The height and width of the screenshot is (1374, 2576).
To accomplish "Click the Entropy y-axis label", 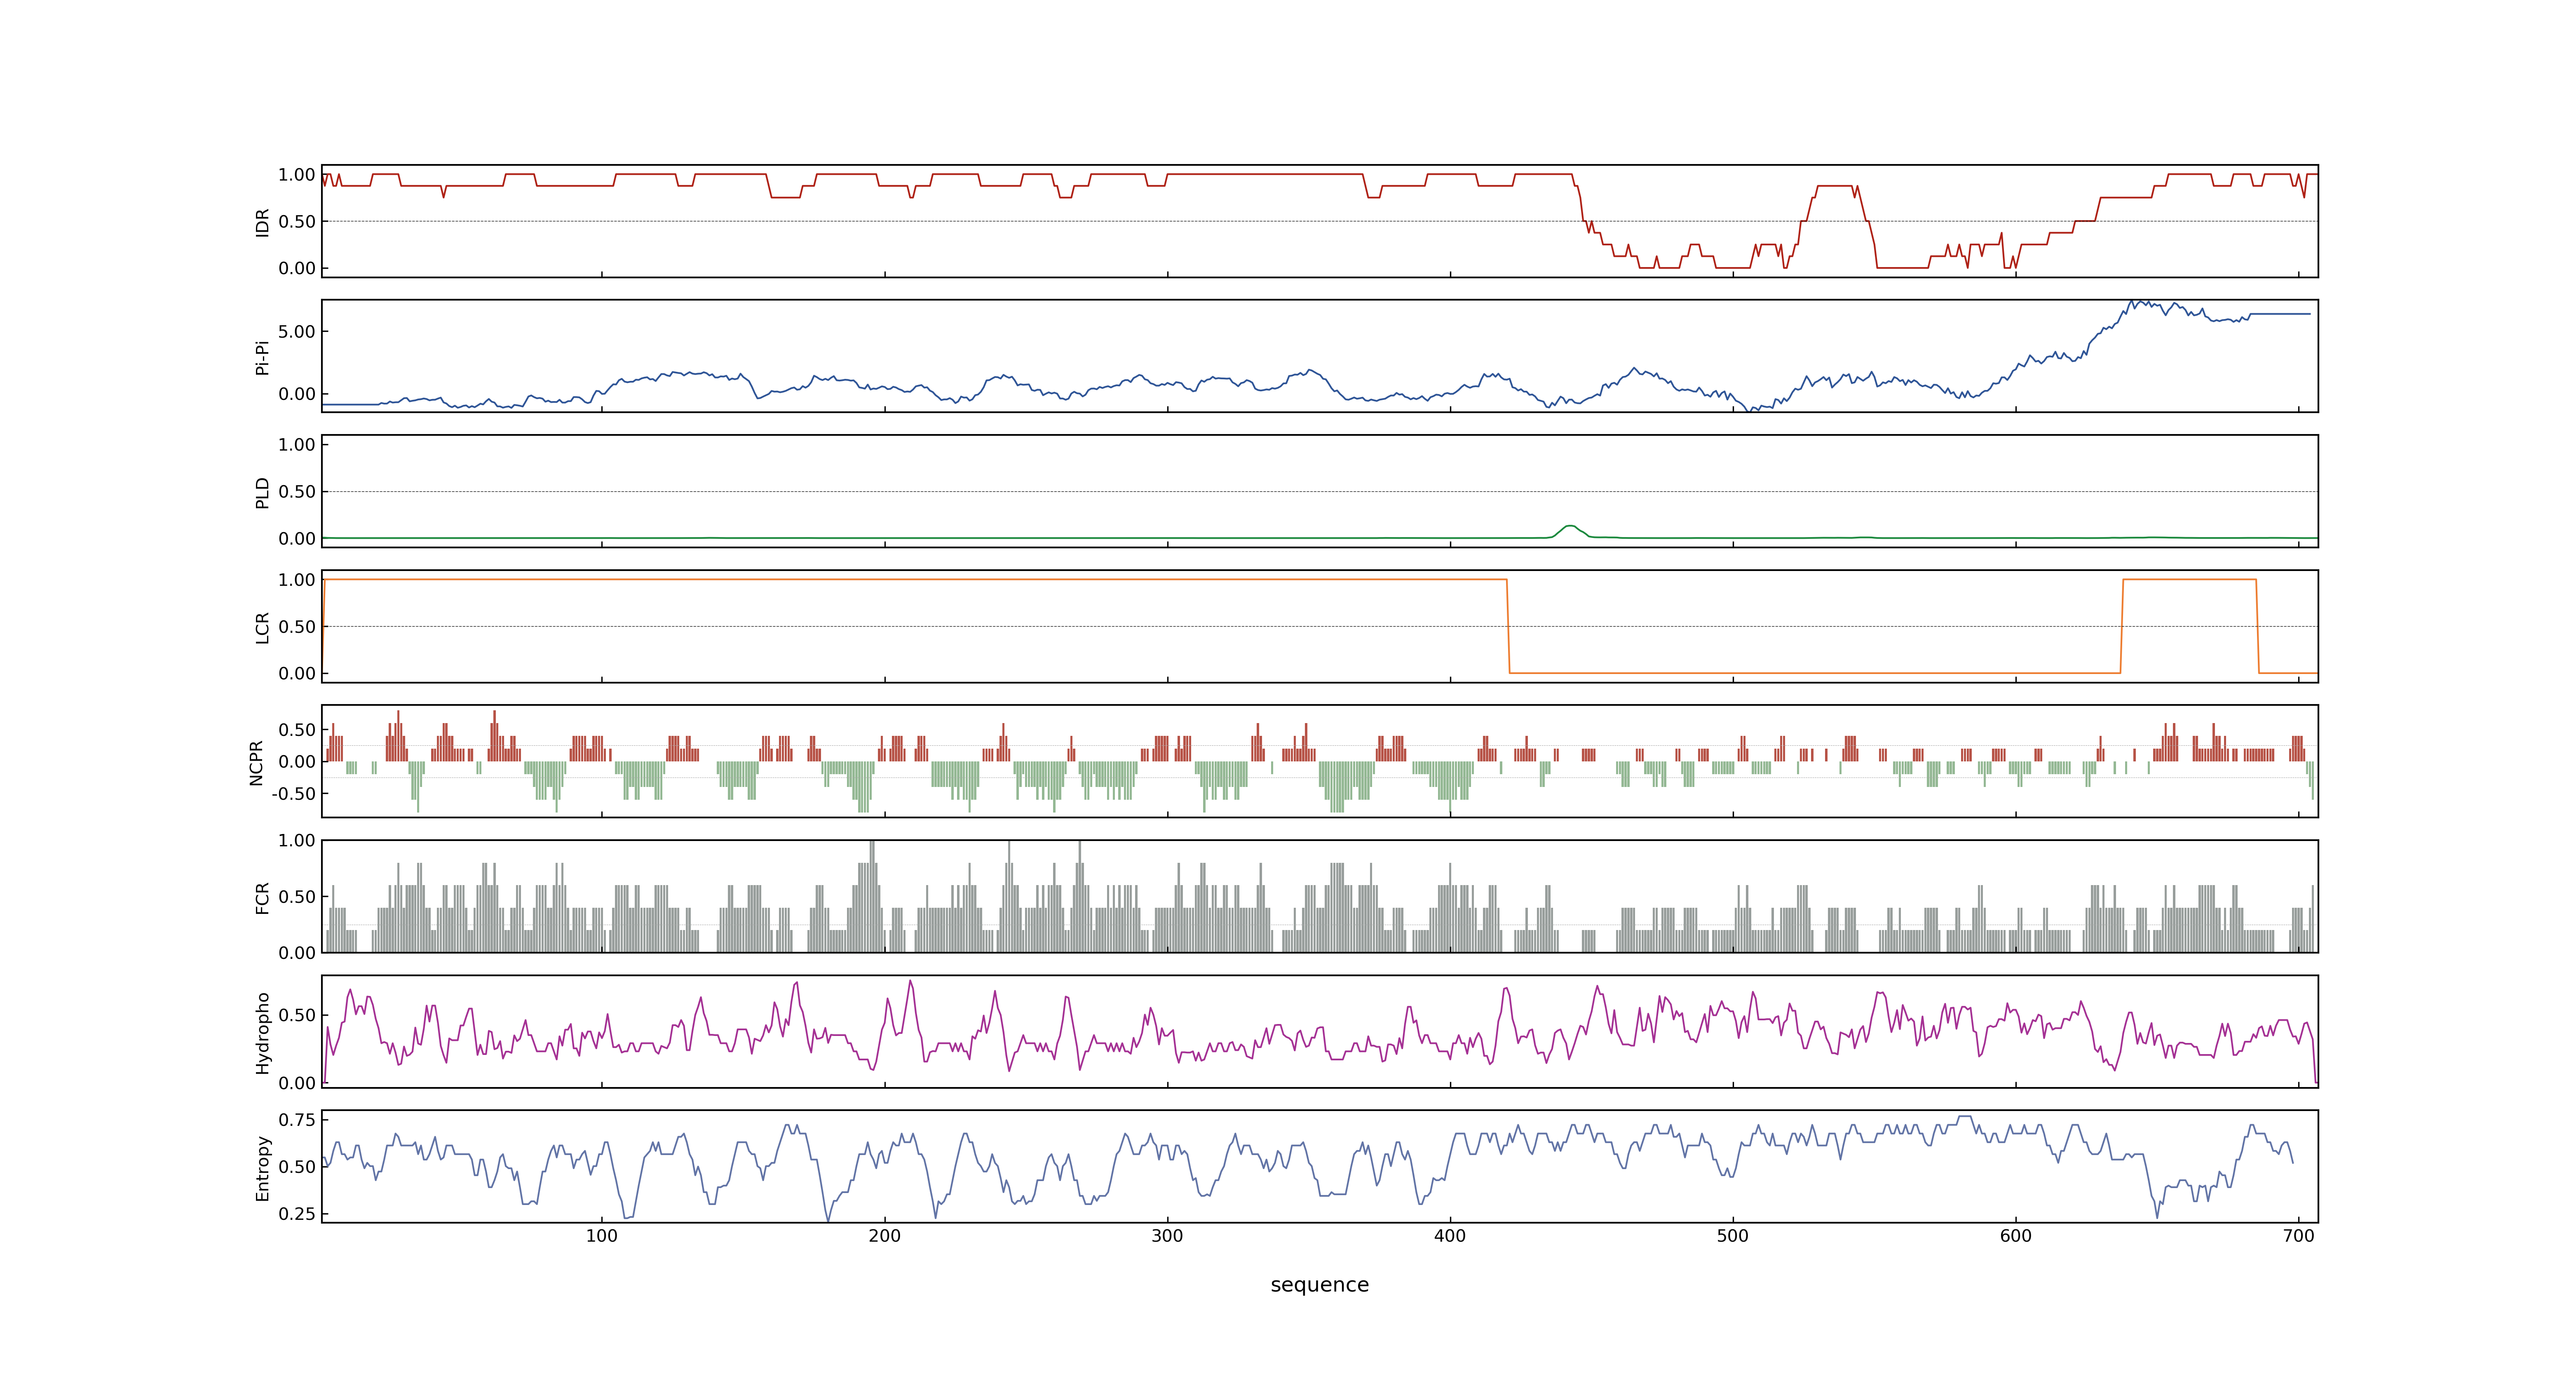I will 263,1167.
